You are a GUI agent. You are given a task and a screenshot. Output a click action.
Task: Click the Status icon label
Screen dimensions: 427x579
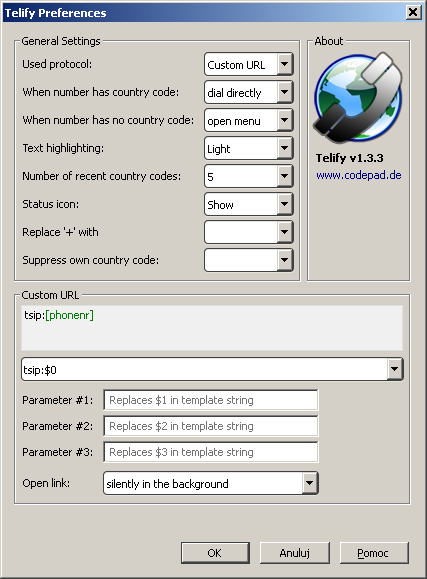click(51, 204)
